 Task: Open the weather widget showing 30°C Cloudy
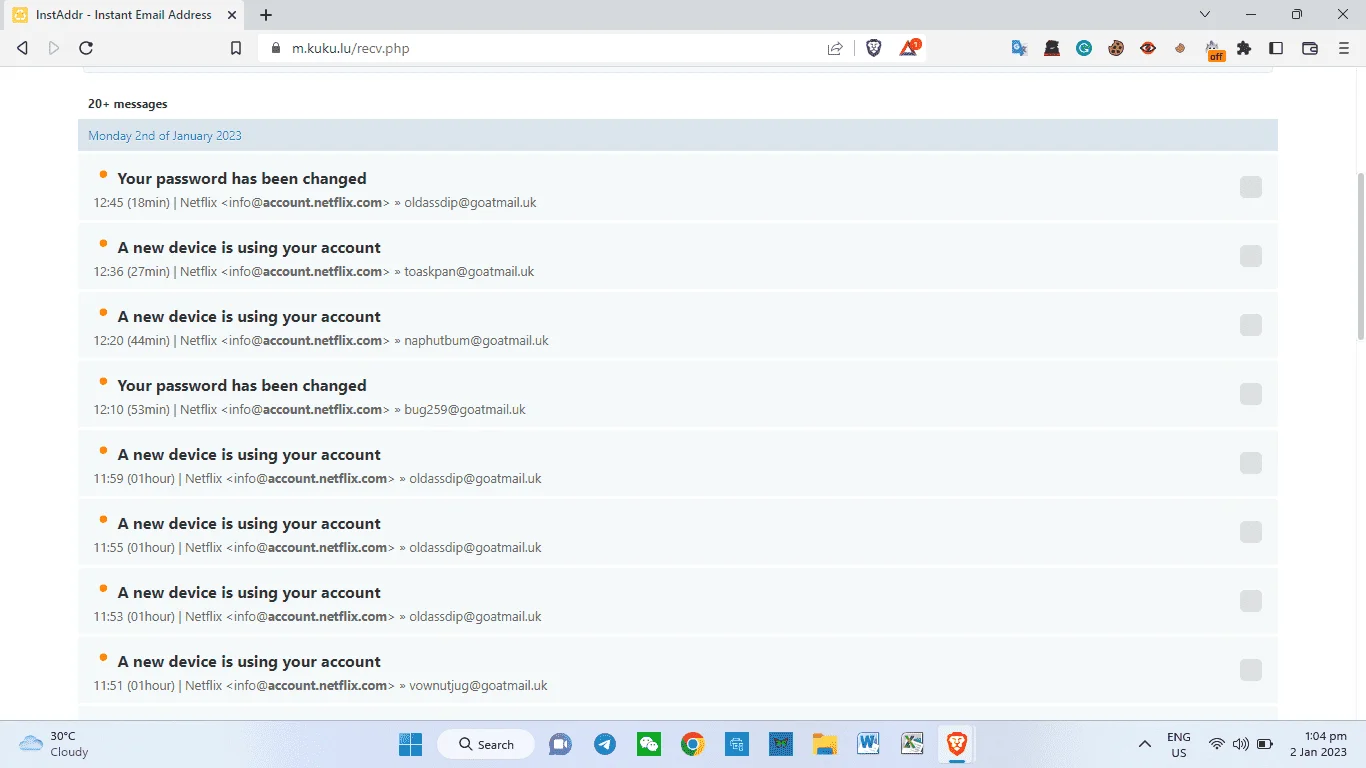click(54, 744)
